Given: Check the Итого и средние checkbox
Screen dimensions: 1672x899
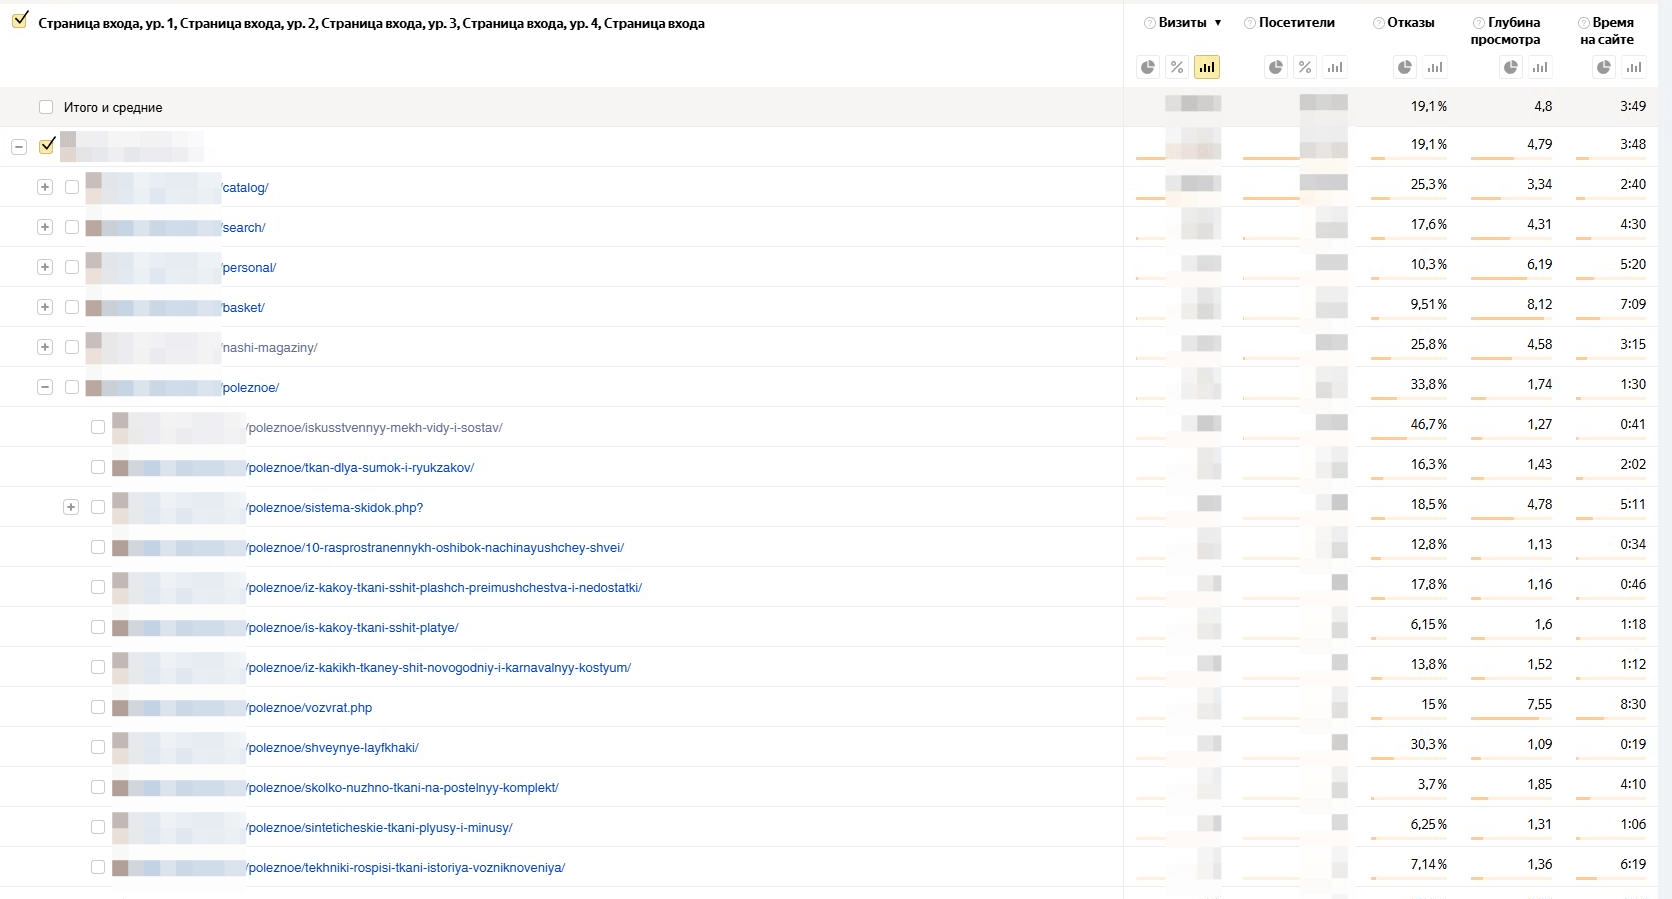Looking at the screenshot, I should (46, 107).
